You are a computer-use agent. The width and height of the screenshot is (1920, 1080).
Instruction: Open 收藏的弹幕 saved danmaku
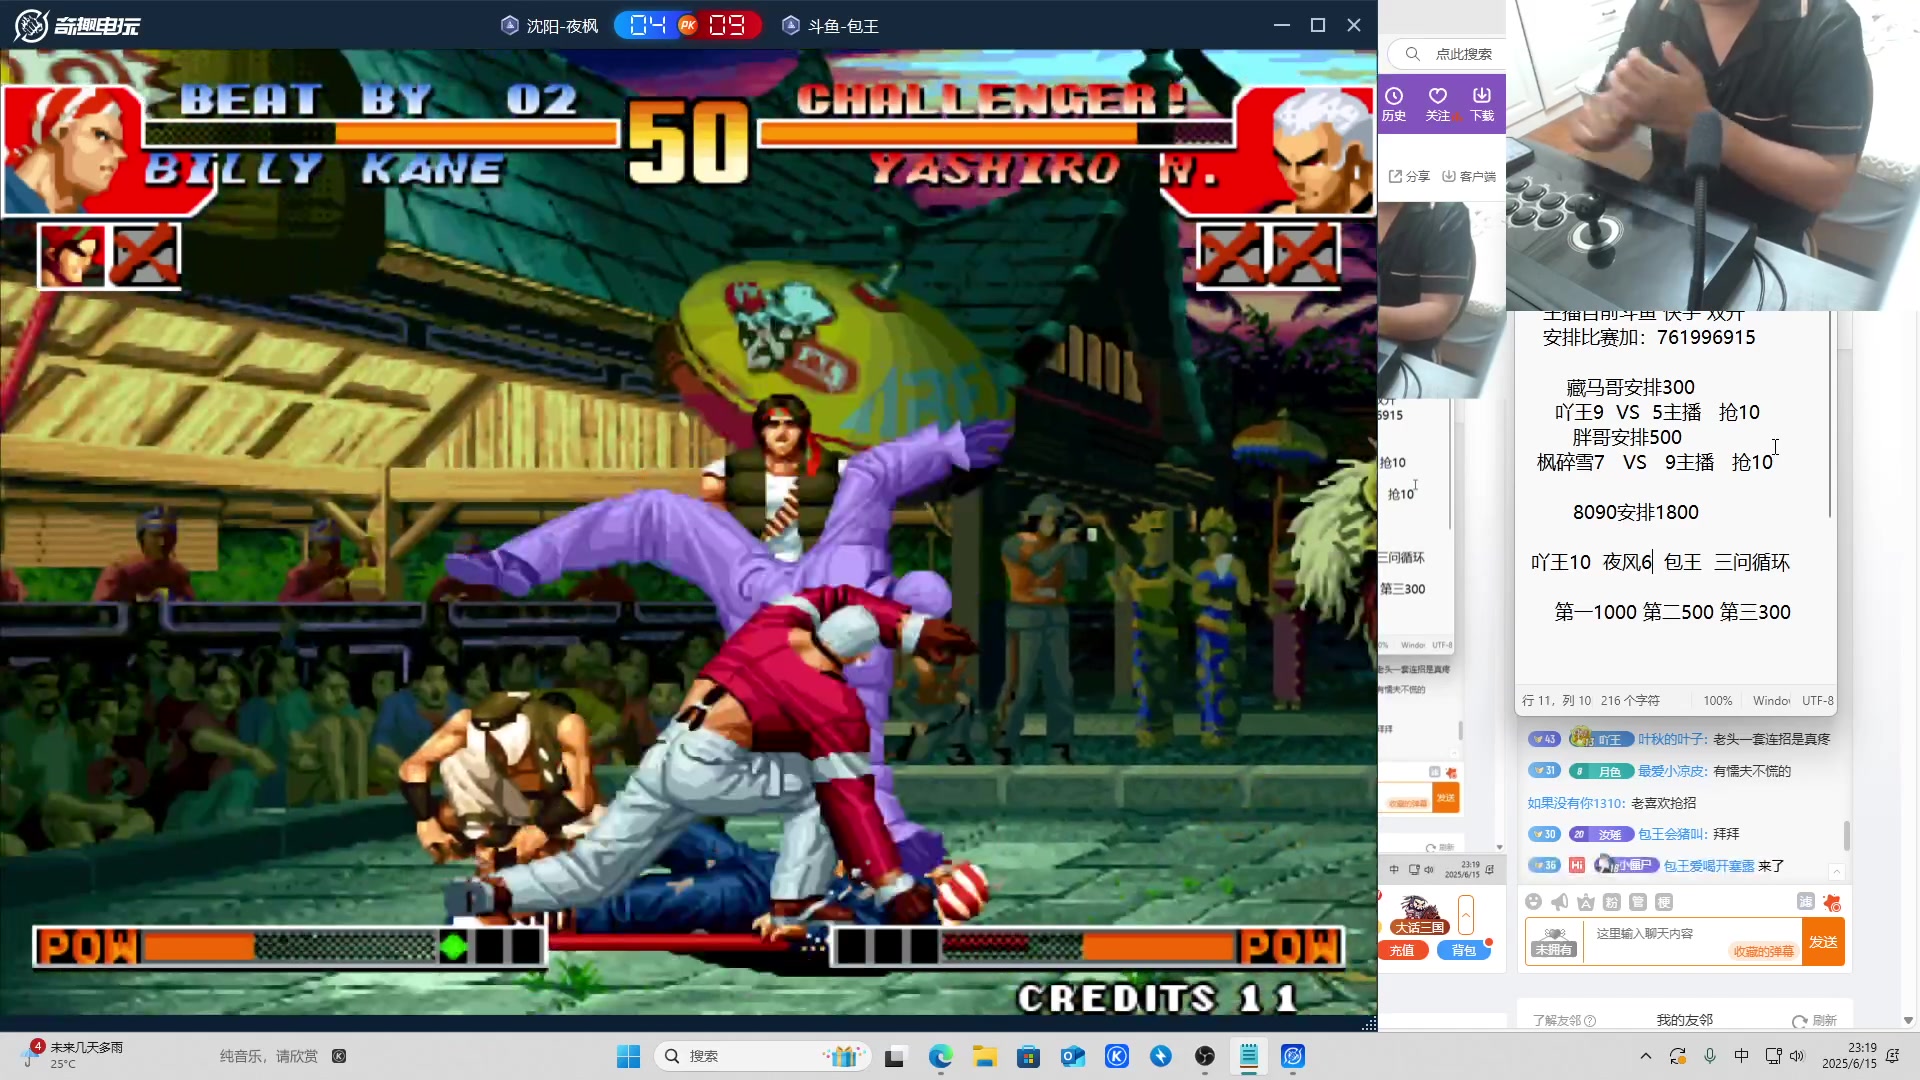pos(1763,951)
